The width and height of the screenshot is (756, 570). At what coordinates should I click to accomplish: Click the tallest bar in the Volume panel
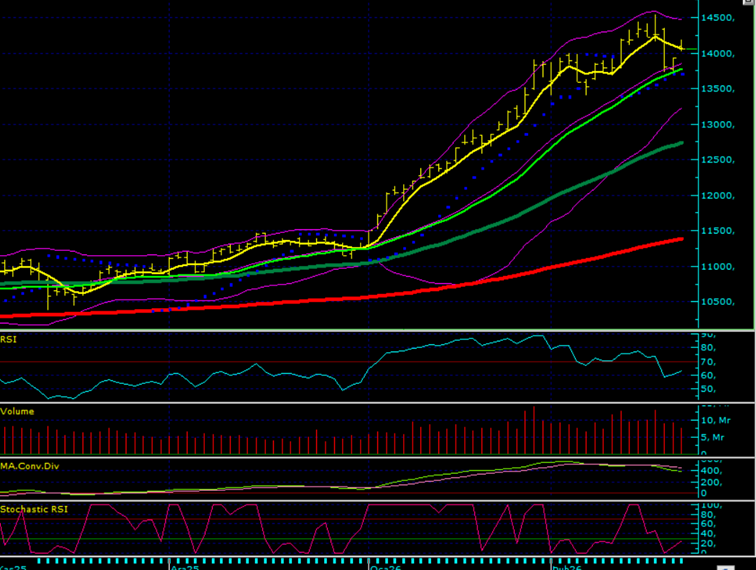[534, 428]
